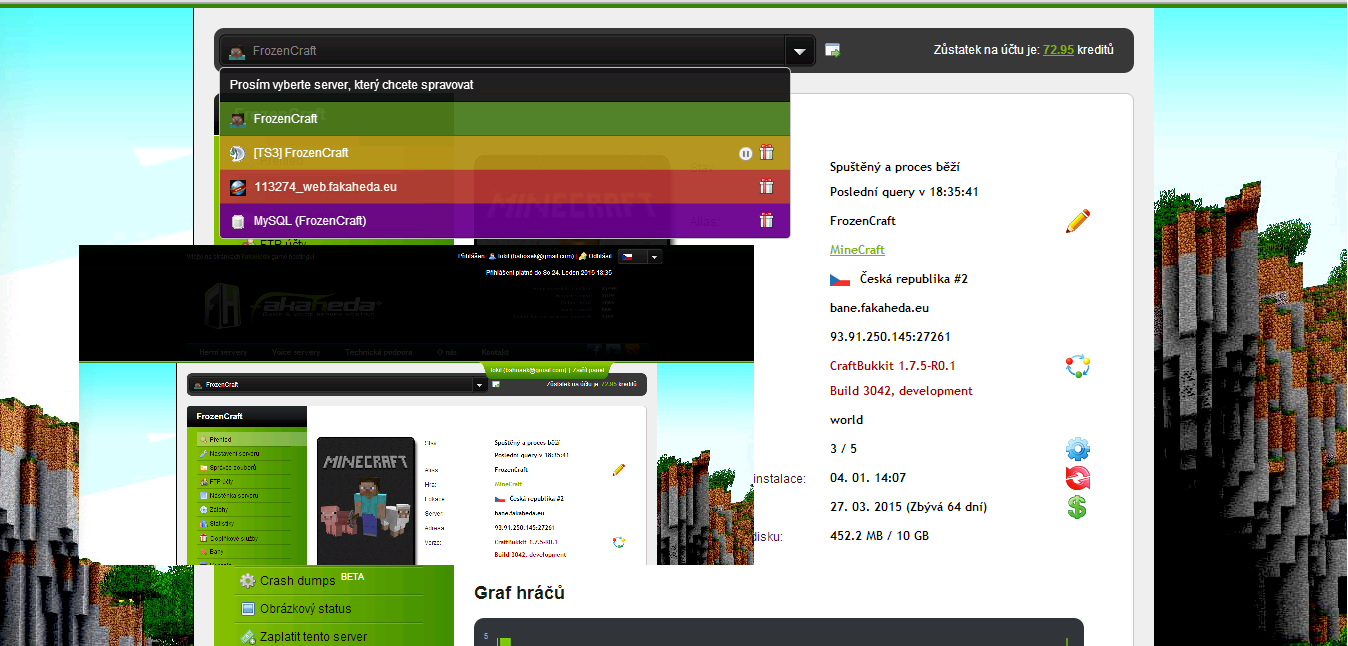Collapse the server selector dropdown arrow
The width and height of the screenshot is (1348, 646).
(799, 51)
